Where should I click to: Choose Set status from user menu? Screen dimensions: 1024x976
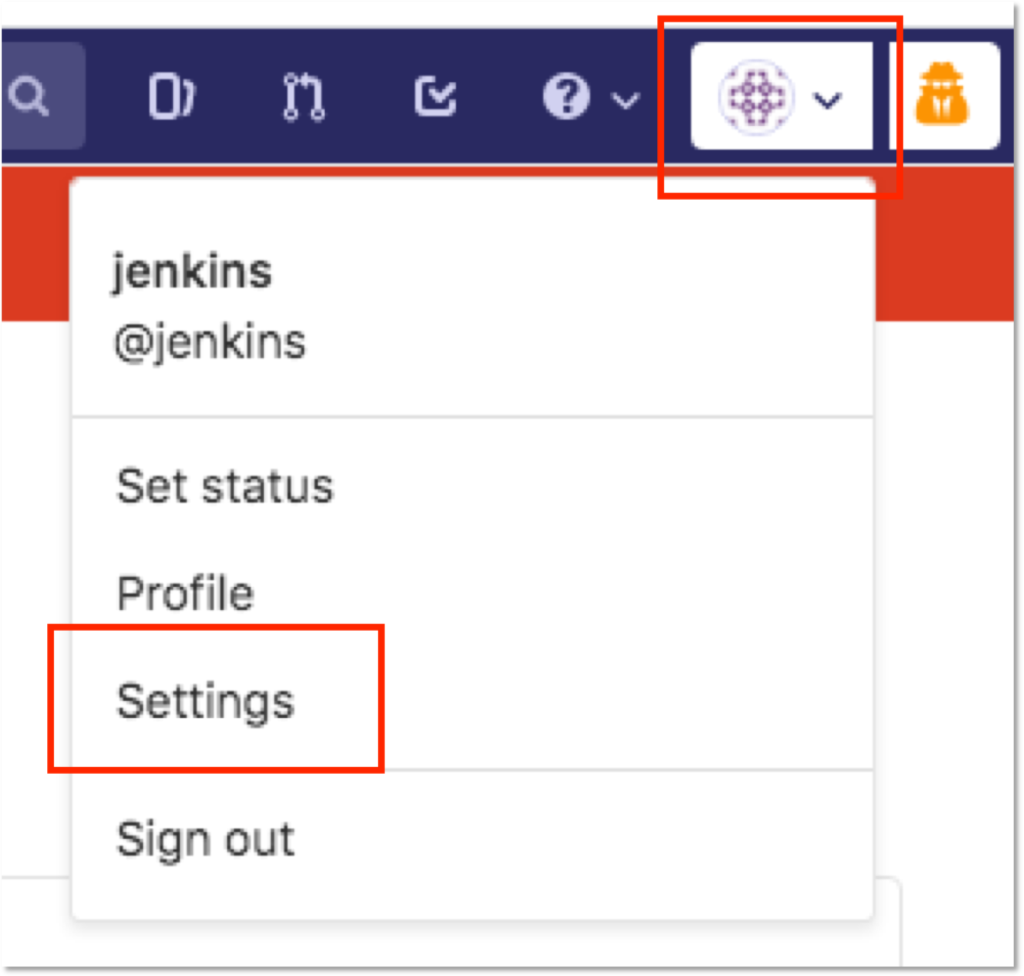coord(225,487)
